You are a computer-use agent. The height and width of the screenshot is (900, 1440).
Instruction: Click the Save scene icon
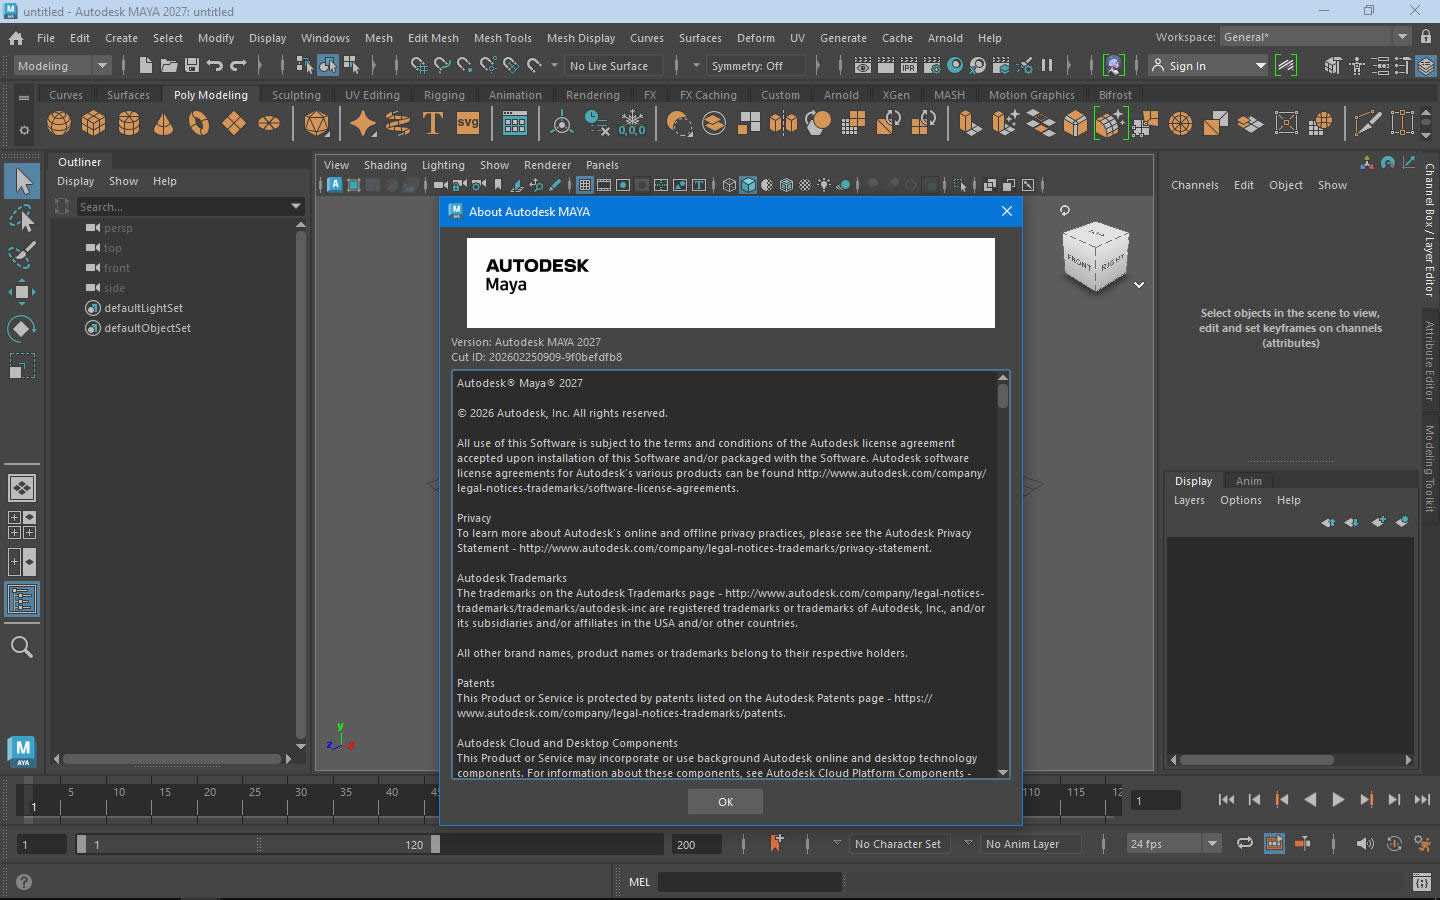(192, 66)
